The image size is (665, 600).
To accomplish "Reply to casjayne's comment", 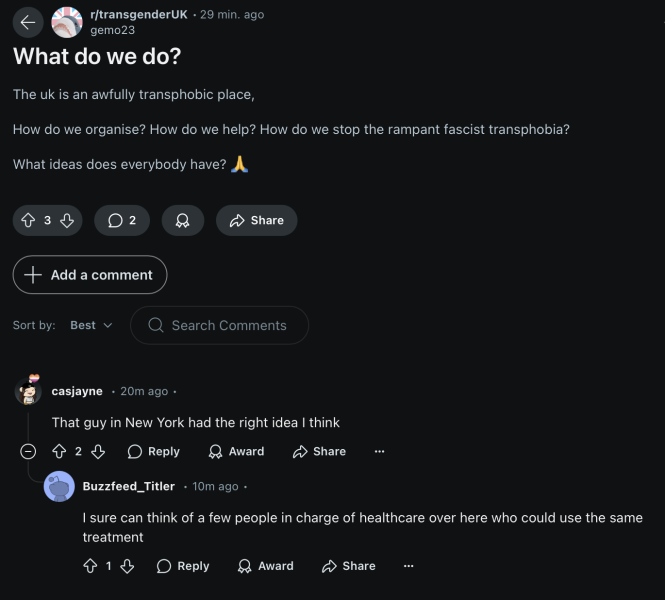I will pos(154,451).
